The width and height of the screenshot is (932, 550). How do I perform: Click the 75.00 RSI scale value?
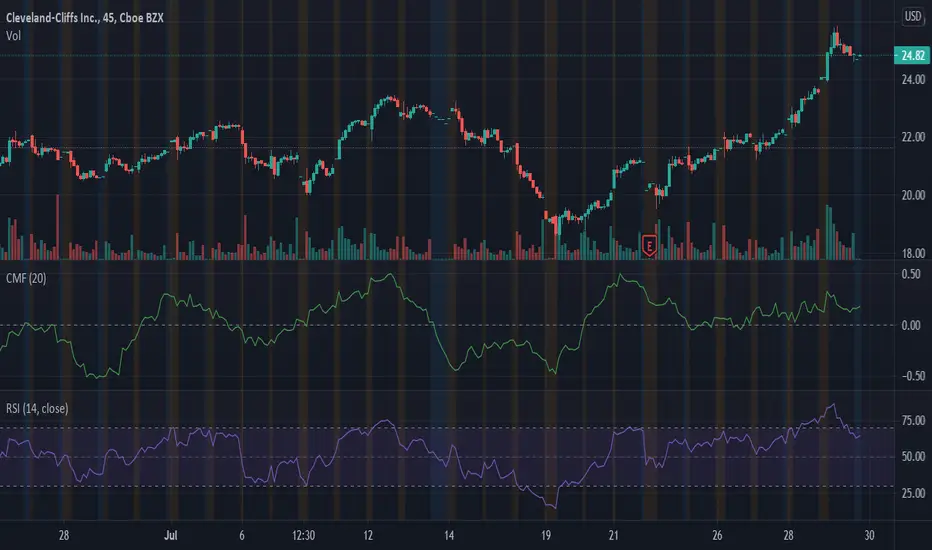tap(913, 420)
